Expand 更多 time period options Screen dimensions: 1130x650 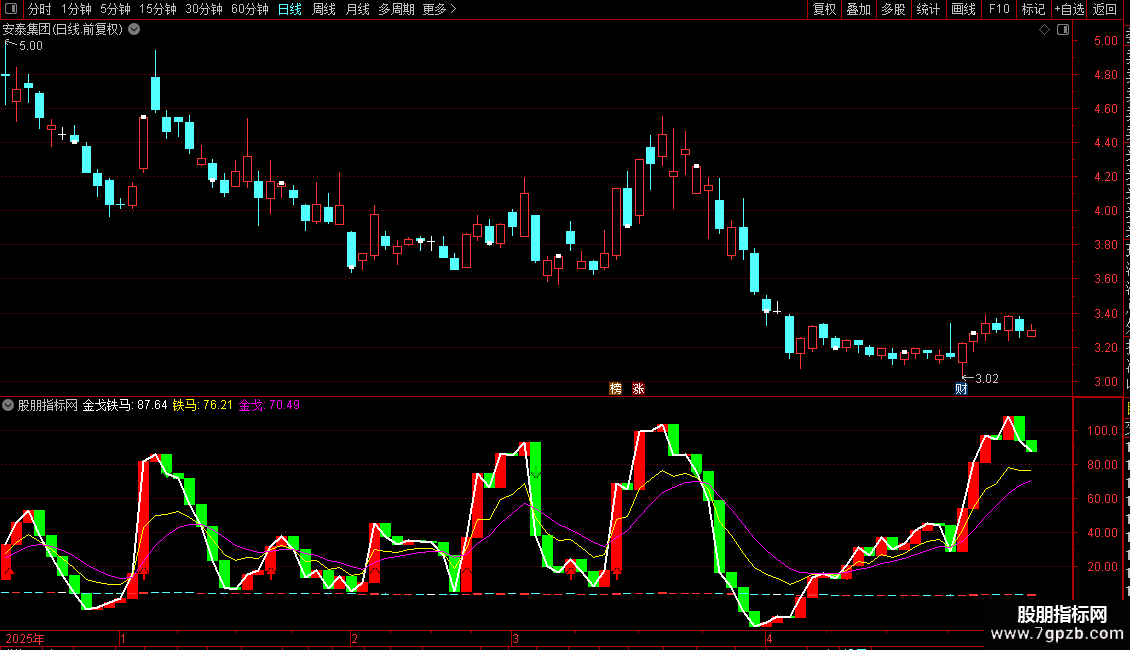click(439, 9)
